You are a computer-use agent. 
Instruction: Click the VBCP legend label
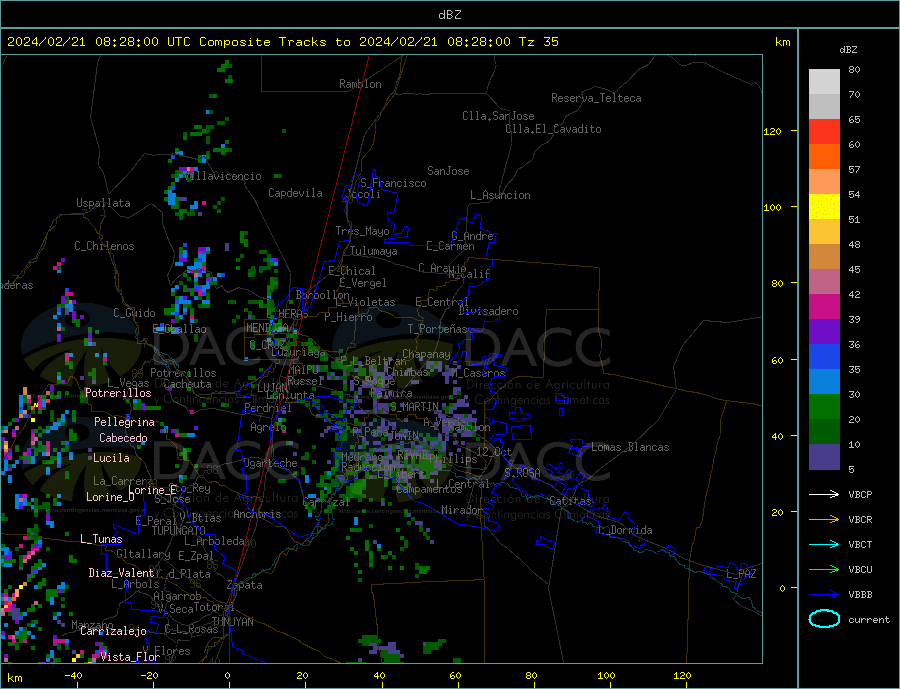pos(860,494)
